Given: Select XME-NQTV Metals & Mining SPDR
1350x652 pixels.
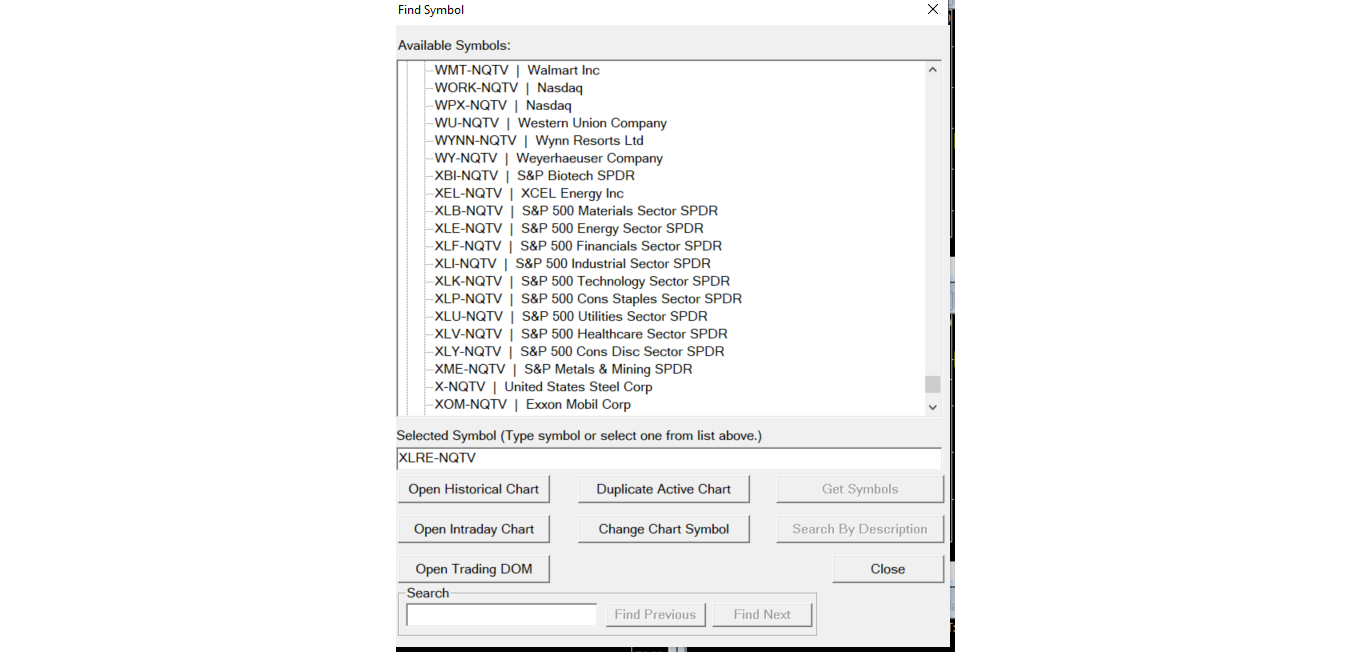Looking at the screenshot, I should [563, 369].
